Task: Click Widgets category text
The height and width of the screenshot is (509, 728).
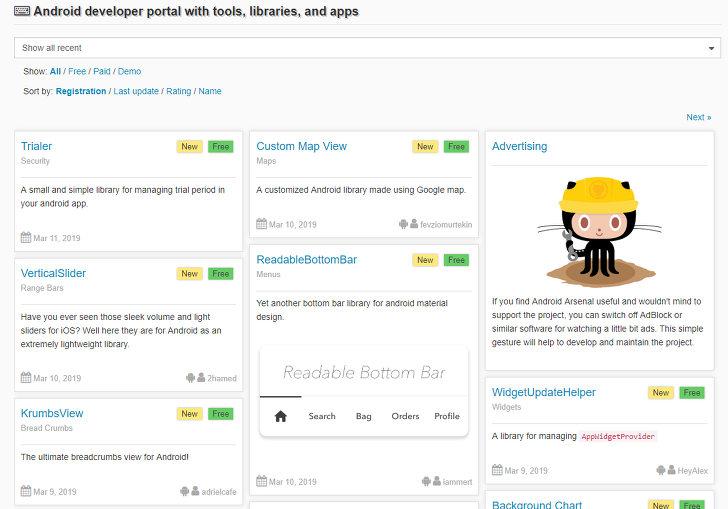Action: click(x=507, y=407)
